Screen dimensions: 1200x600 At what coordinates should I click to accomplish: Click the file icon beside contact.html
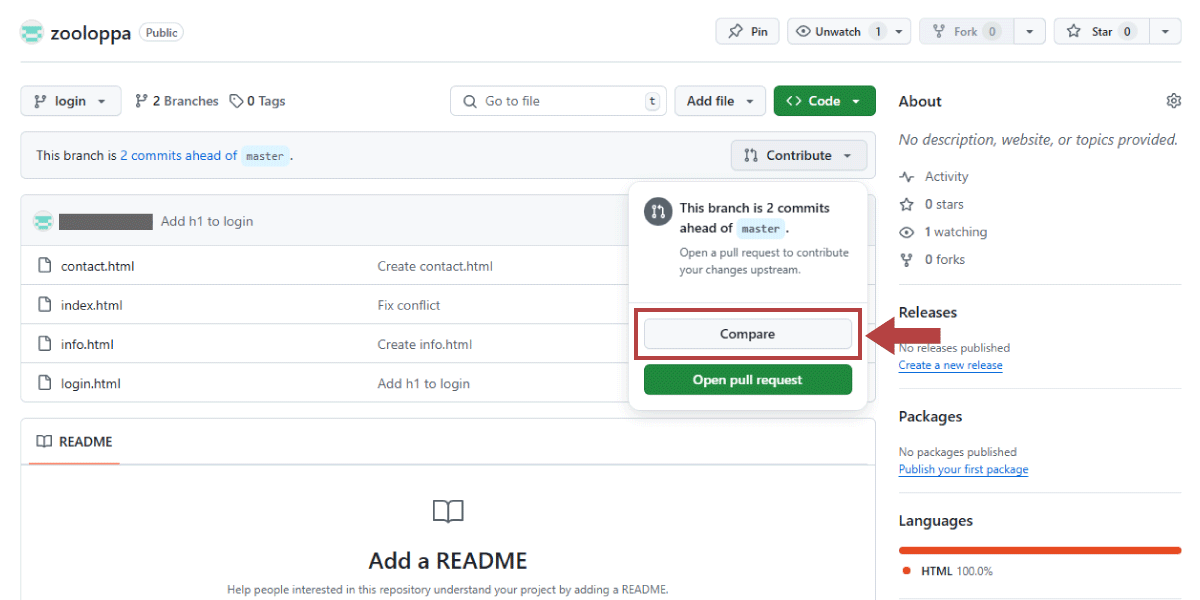(44, 266)
